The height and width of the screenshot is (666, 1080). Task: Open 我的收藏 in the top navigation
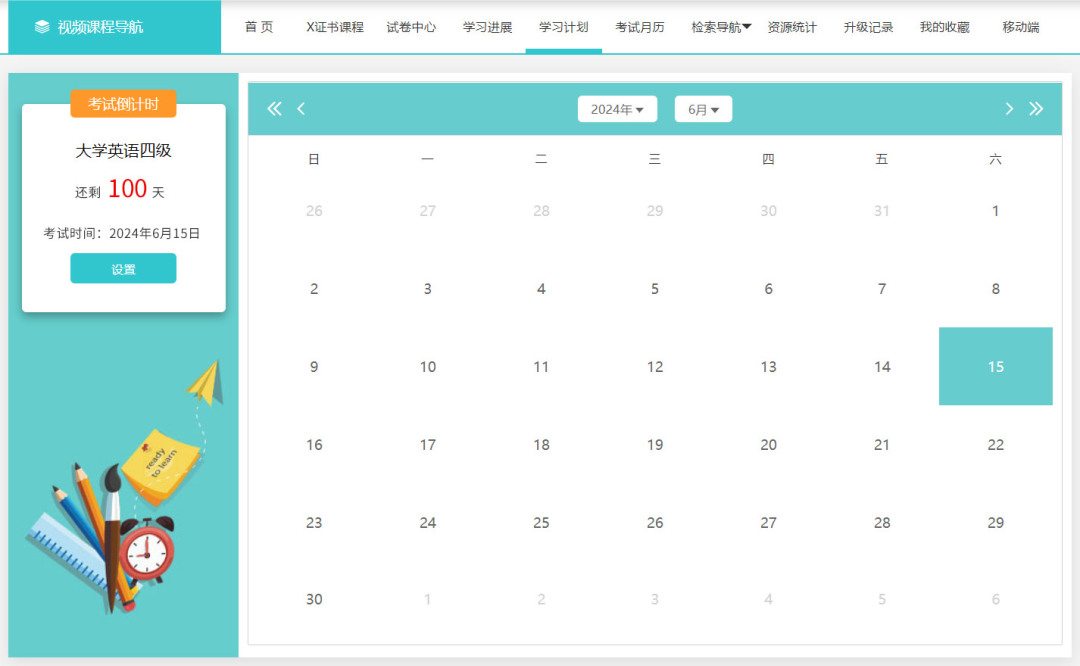[x=944, y=27]
